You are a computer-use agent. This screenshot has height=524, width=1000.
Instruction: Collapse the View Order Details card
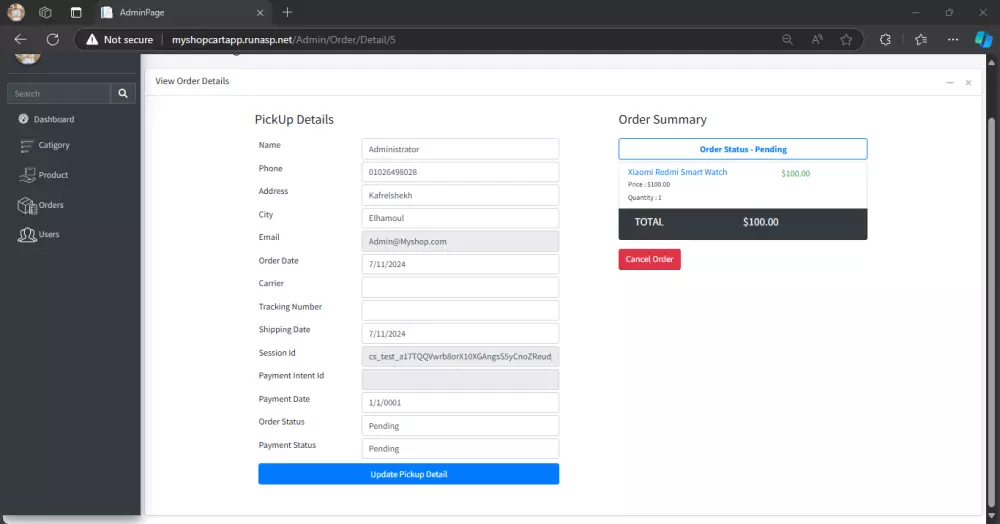pyautogui.click(x=950, y=82)
